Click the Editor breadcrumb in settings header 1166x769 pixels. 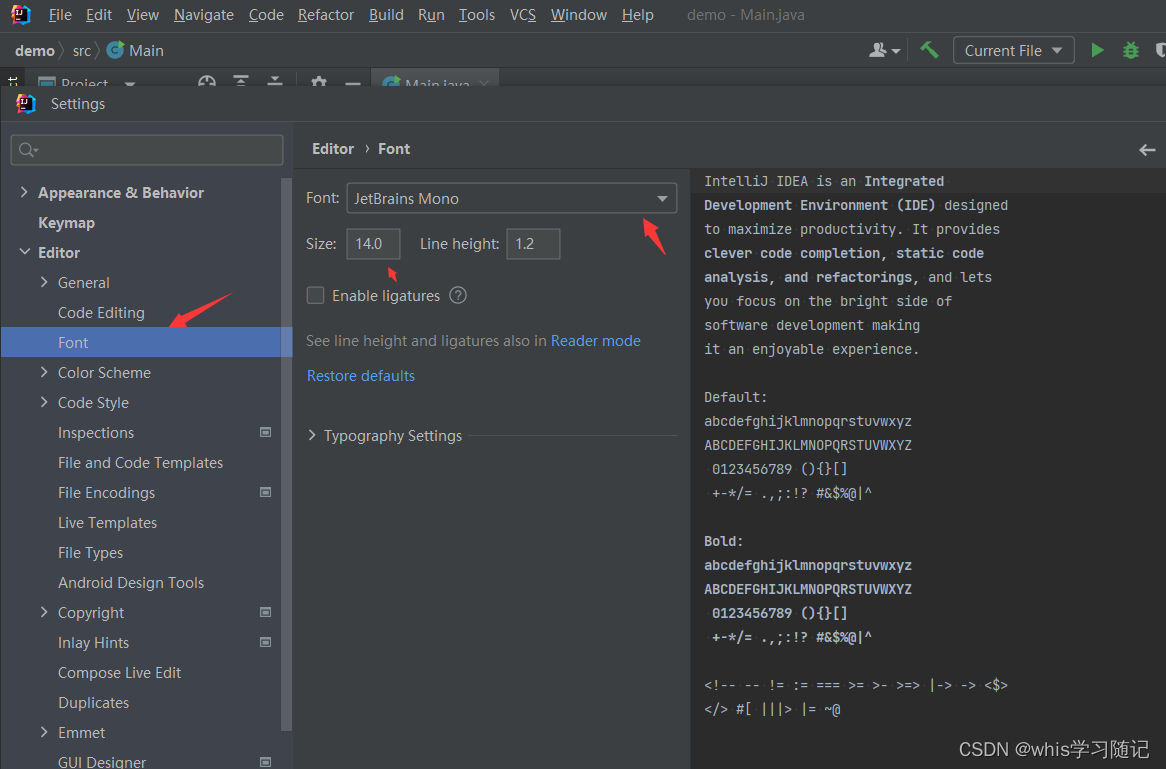(x=332, y=149)
